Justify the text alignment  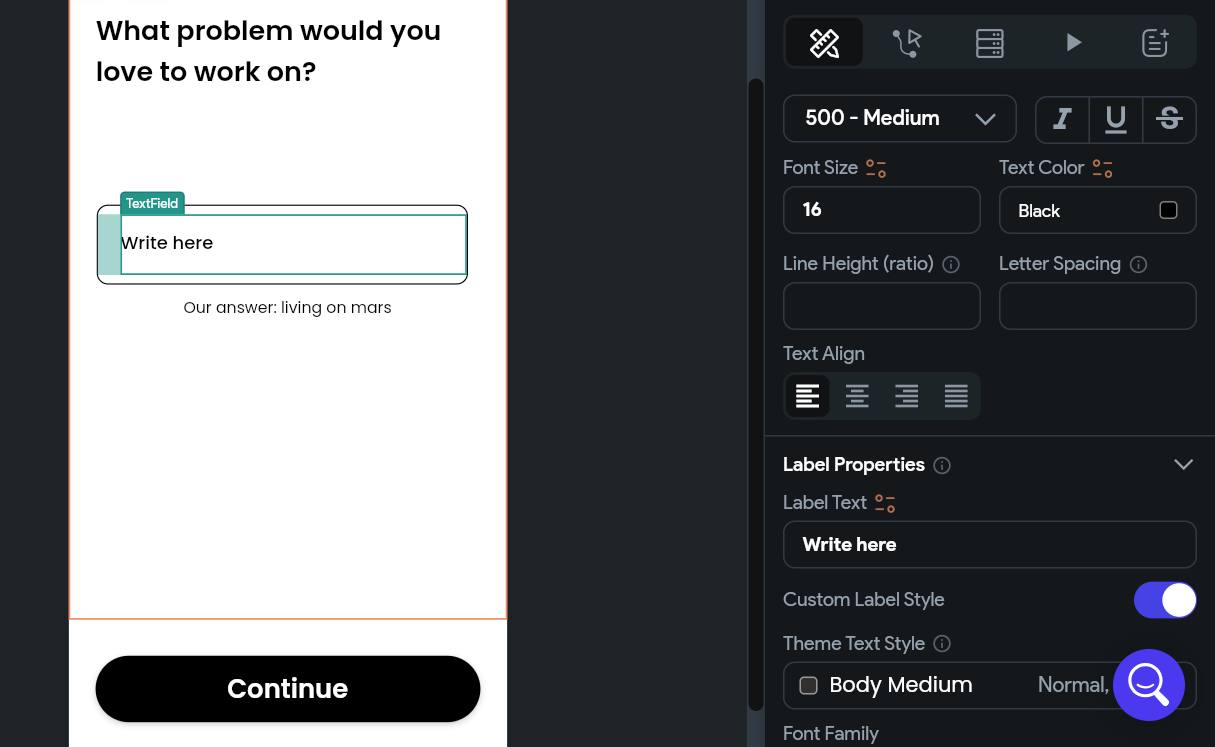(956, 396)
